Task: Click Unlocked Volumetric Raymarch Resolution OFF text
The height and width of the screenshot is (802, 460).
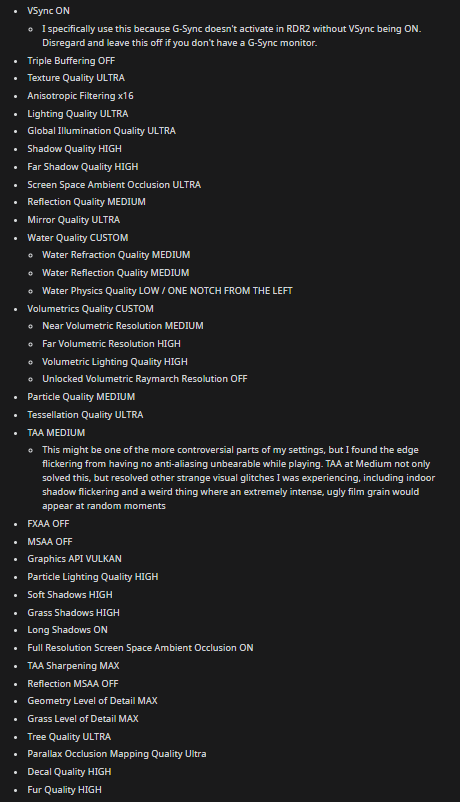Action: pyautogui.click(x=145, y=379)
